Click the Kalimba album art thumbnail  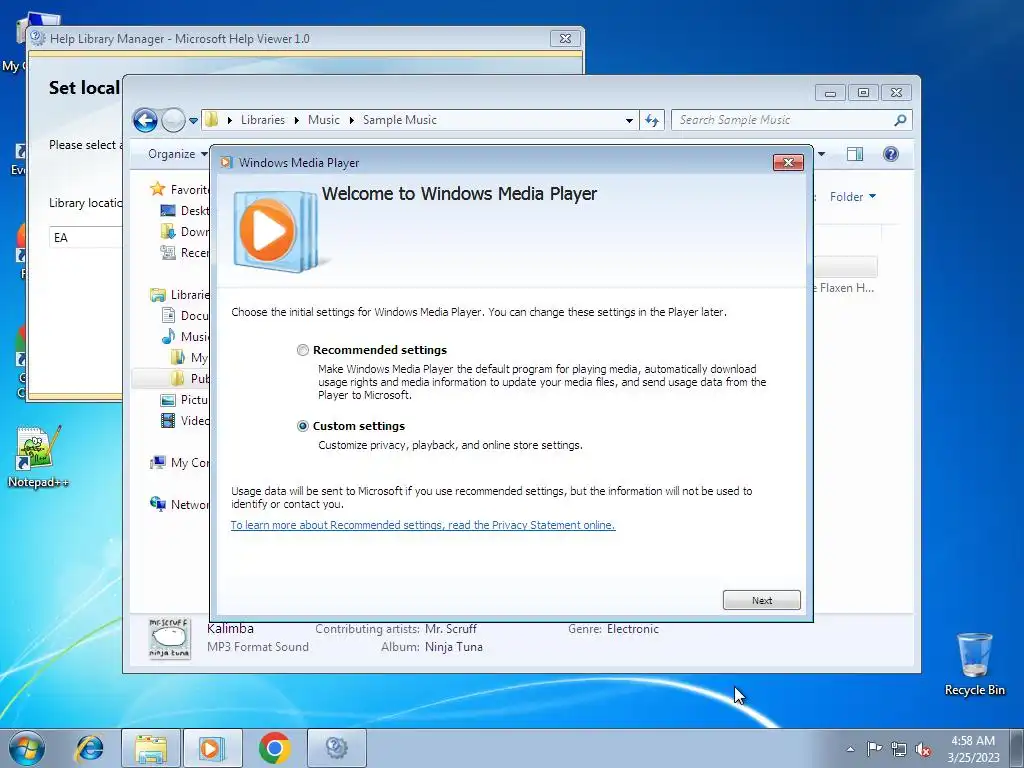pyautogui.click(x=169, y=639)
